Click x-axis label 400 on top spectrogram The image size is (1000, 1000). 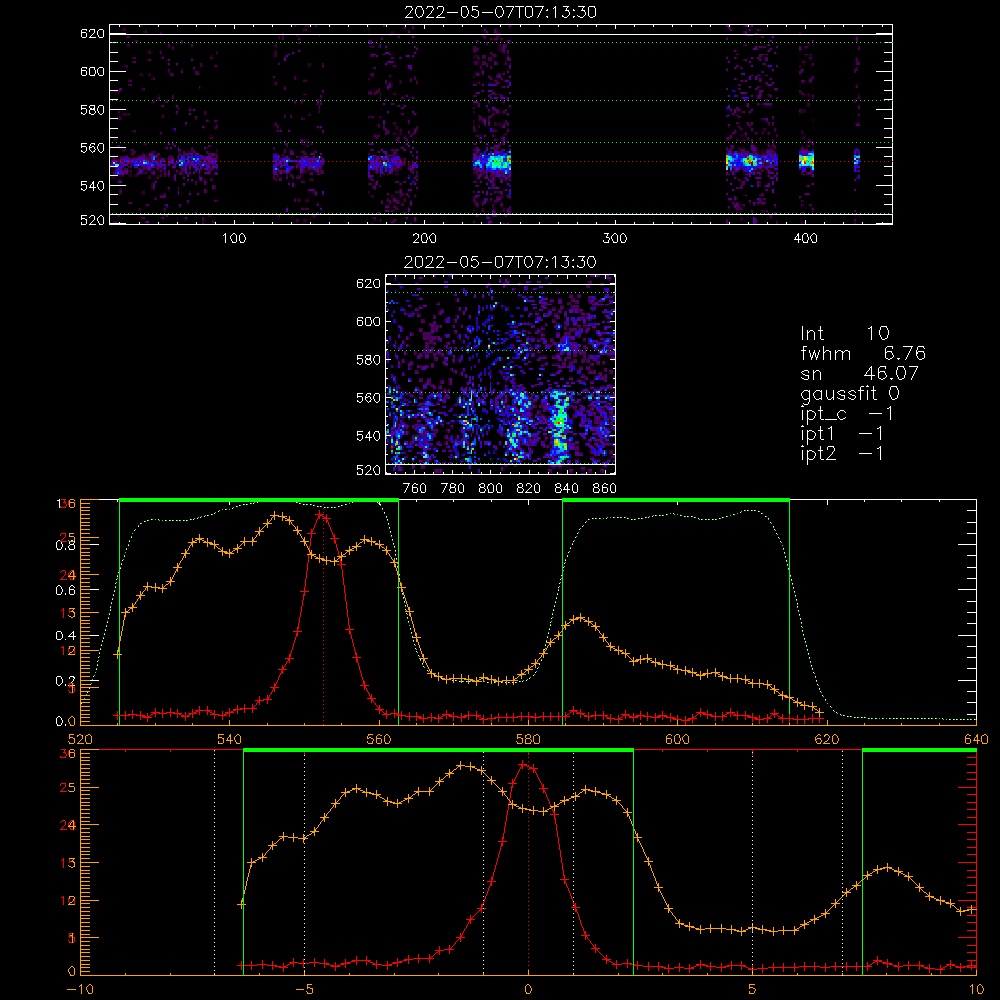[805, 239]
